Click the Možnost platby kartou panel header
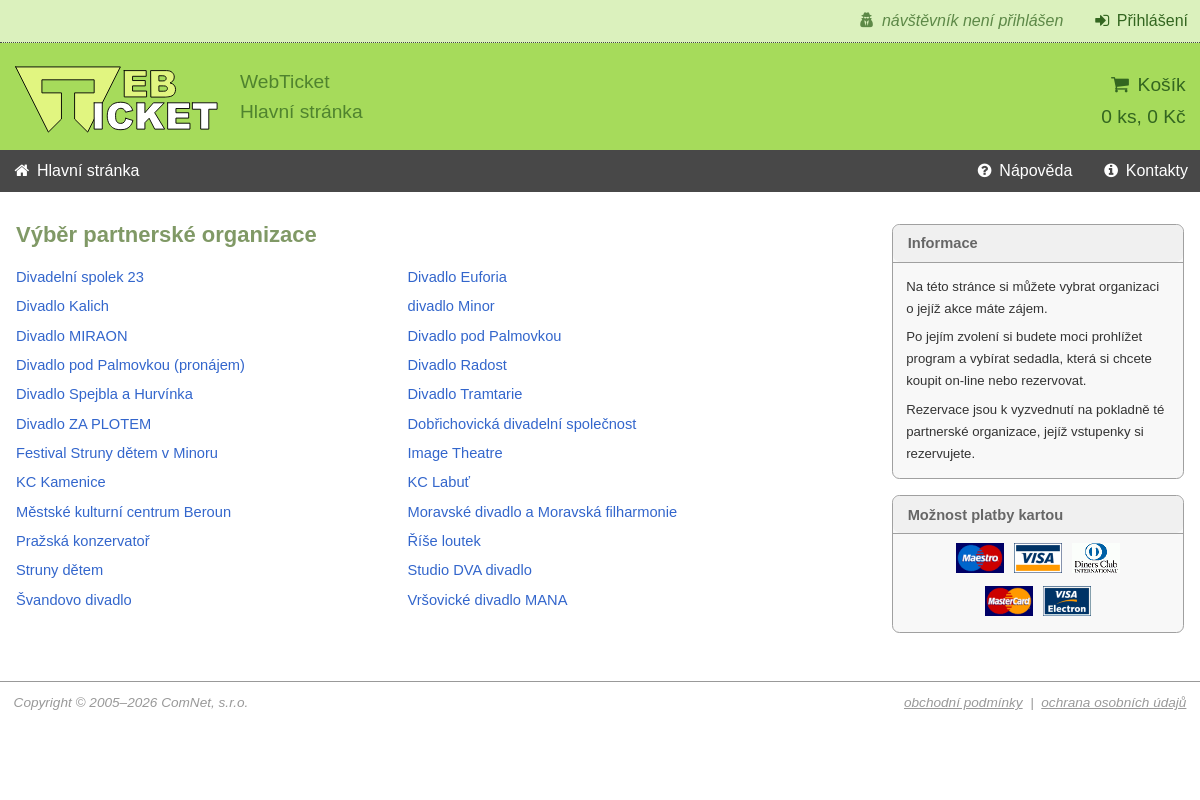This screenshot has height=800, width=1200. (1038, 515)
